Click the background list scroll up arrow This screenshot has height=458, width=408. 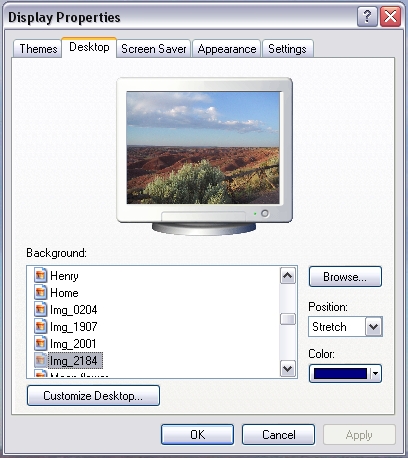point(287,276)
